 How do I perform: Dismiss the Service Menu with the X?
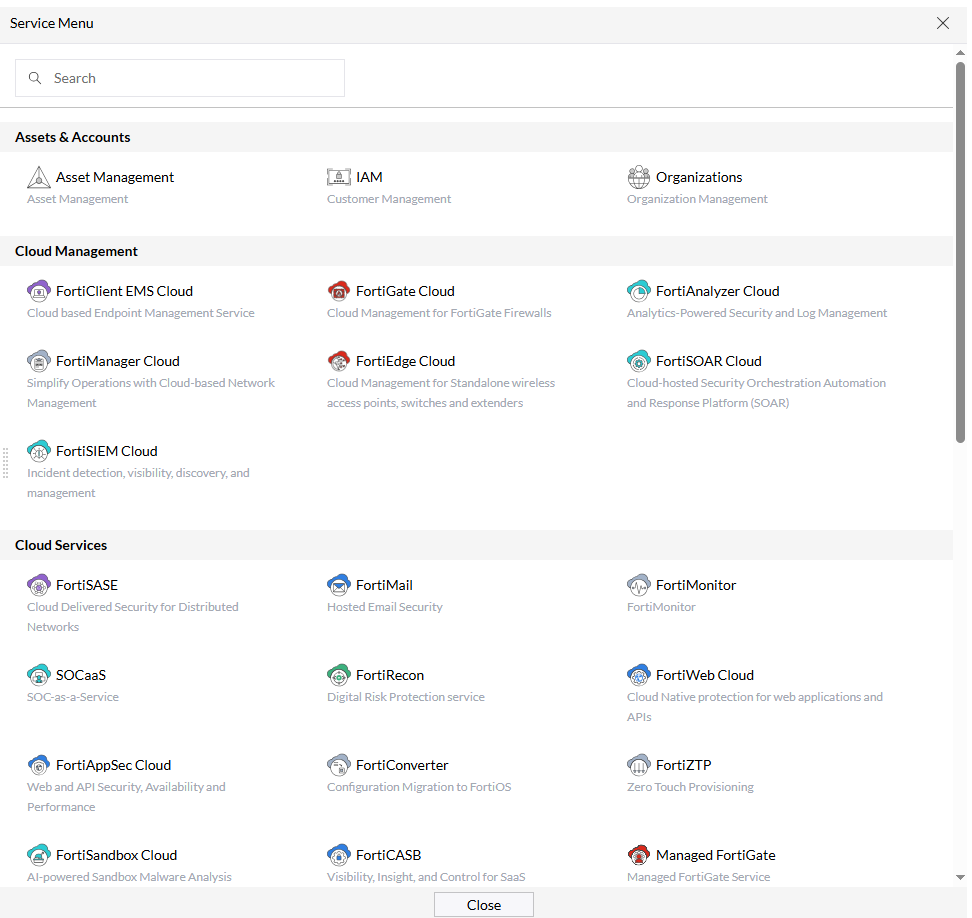coord(942,22)
